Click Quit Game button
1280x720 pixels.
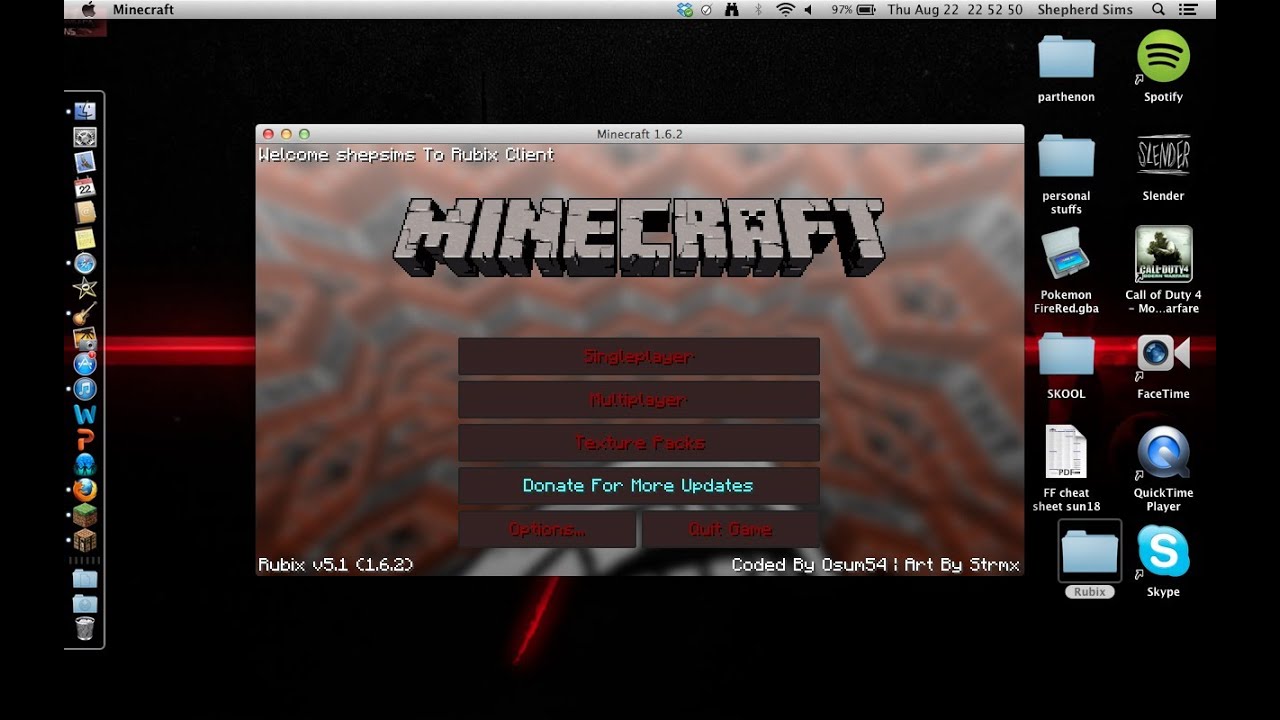730,529
